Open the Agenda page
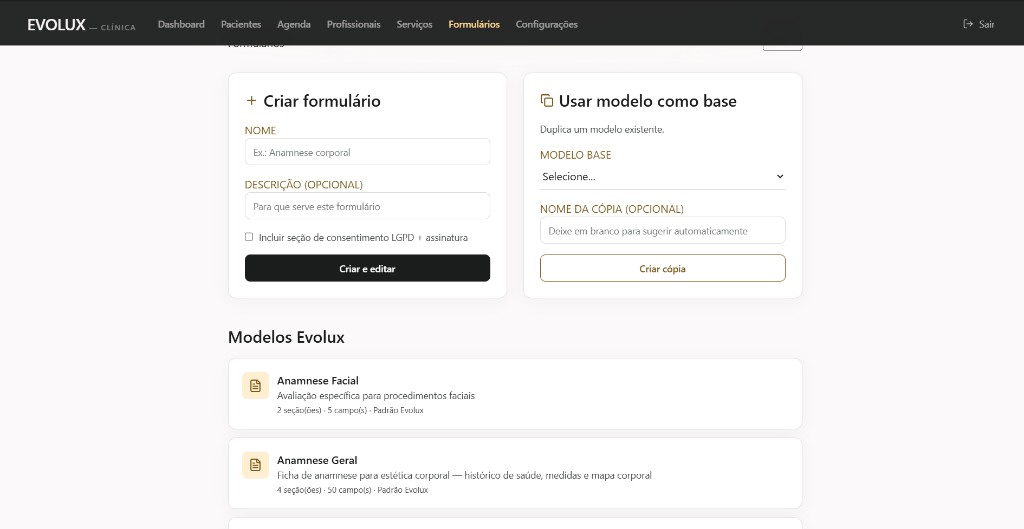The height and width of the screenshot is (529, 1024). (x=294, y=24)
